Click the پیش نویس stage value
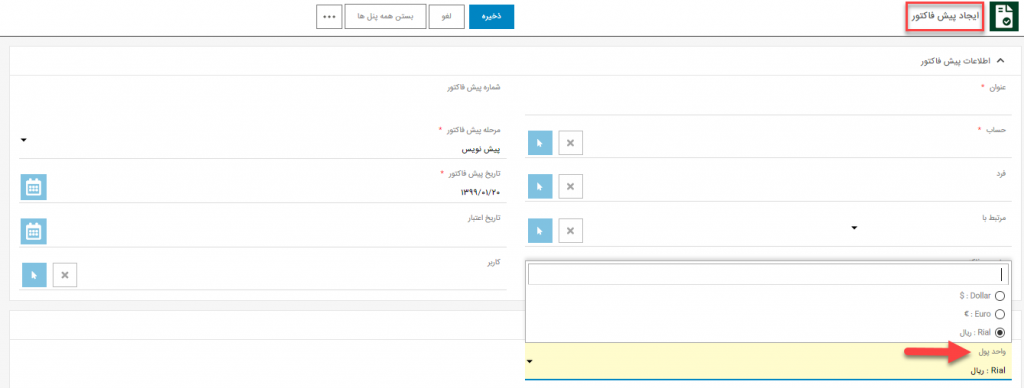1024x388 pixels. tap(481, 149)
